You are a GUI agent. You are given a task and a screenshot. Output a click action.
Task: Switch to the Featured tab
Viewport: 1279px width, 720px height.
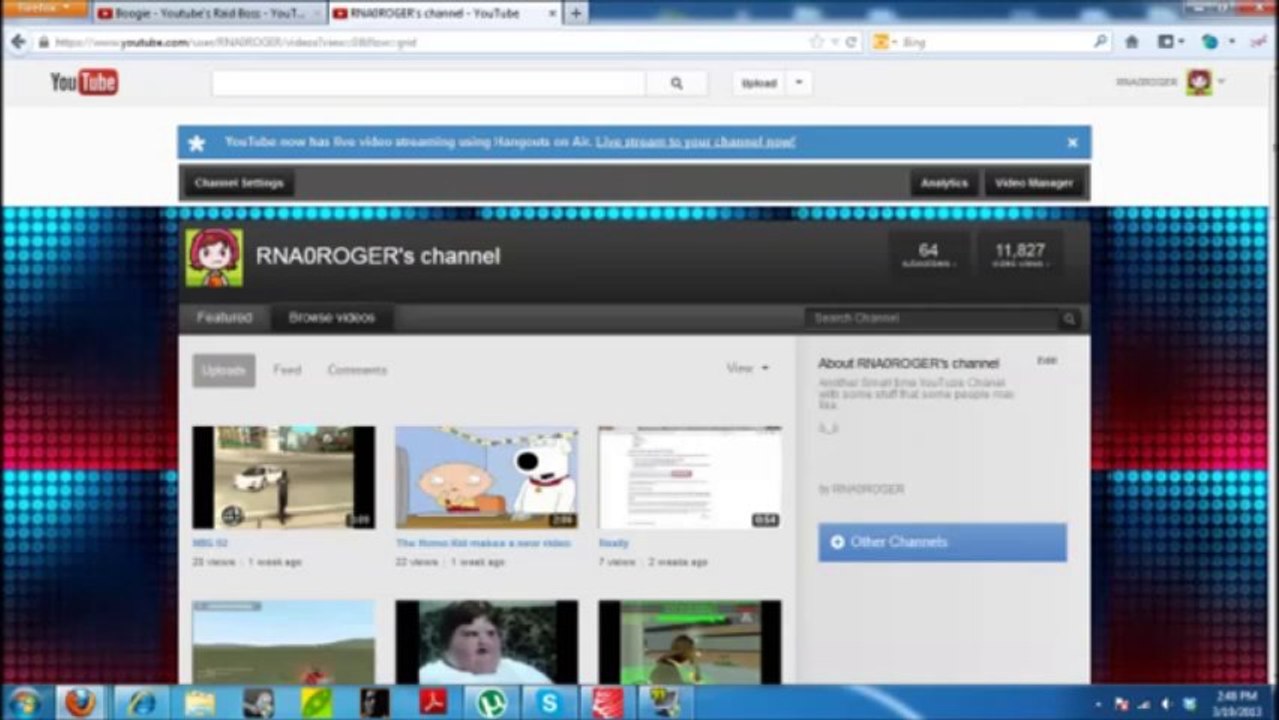pos(224,318)
